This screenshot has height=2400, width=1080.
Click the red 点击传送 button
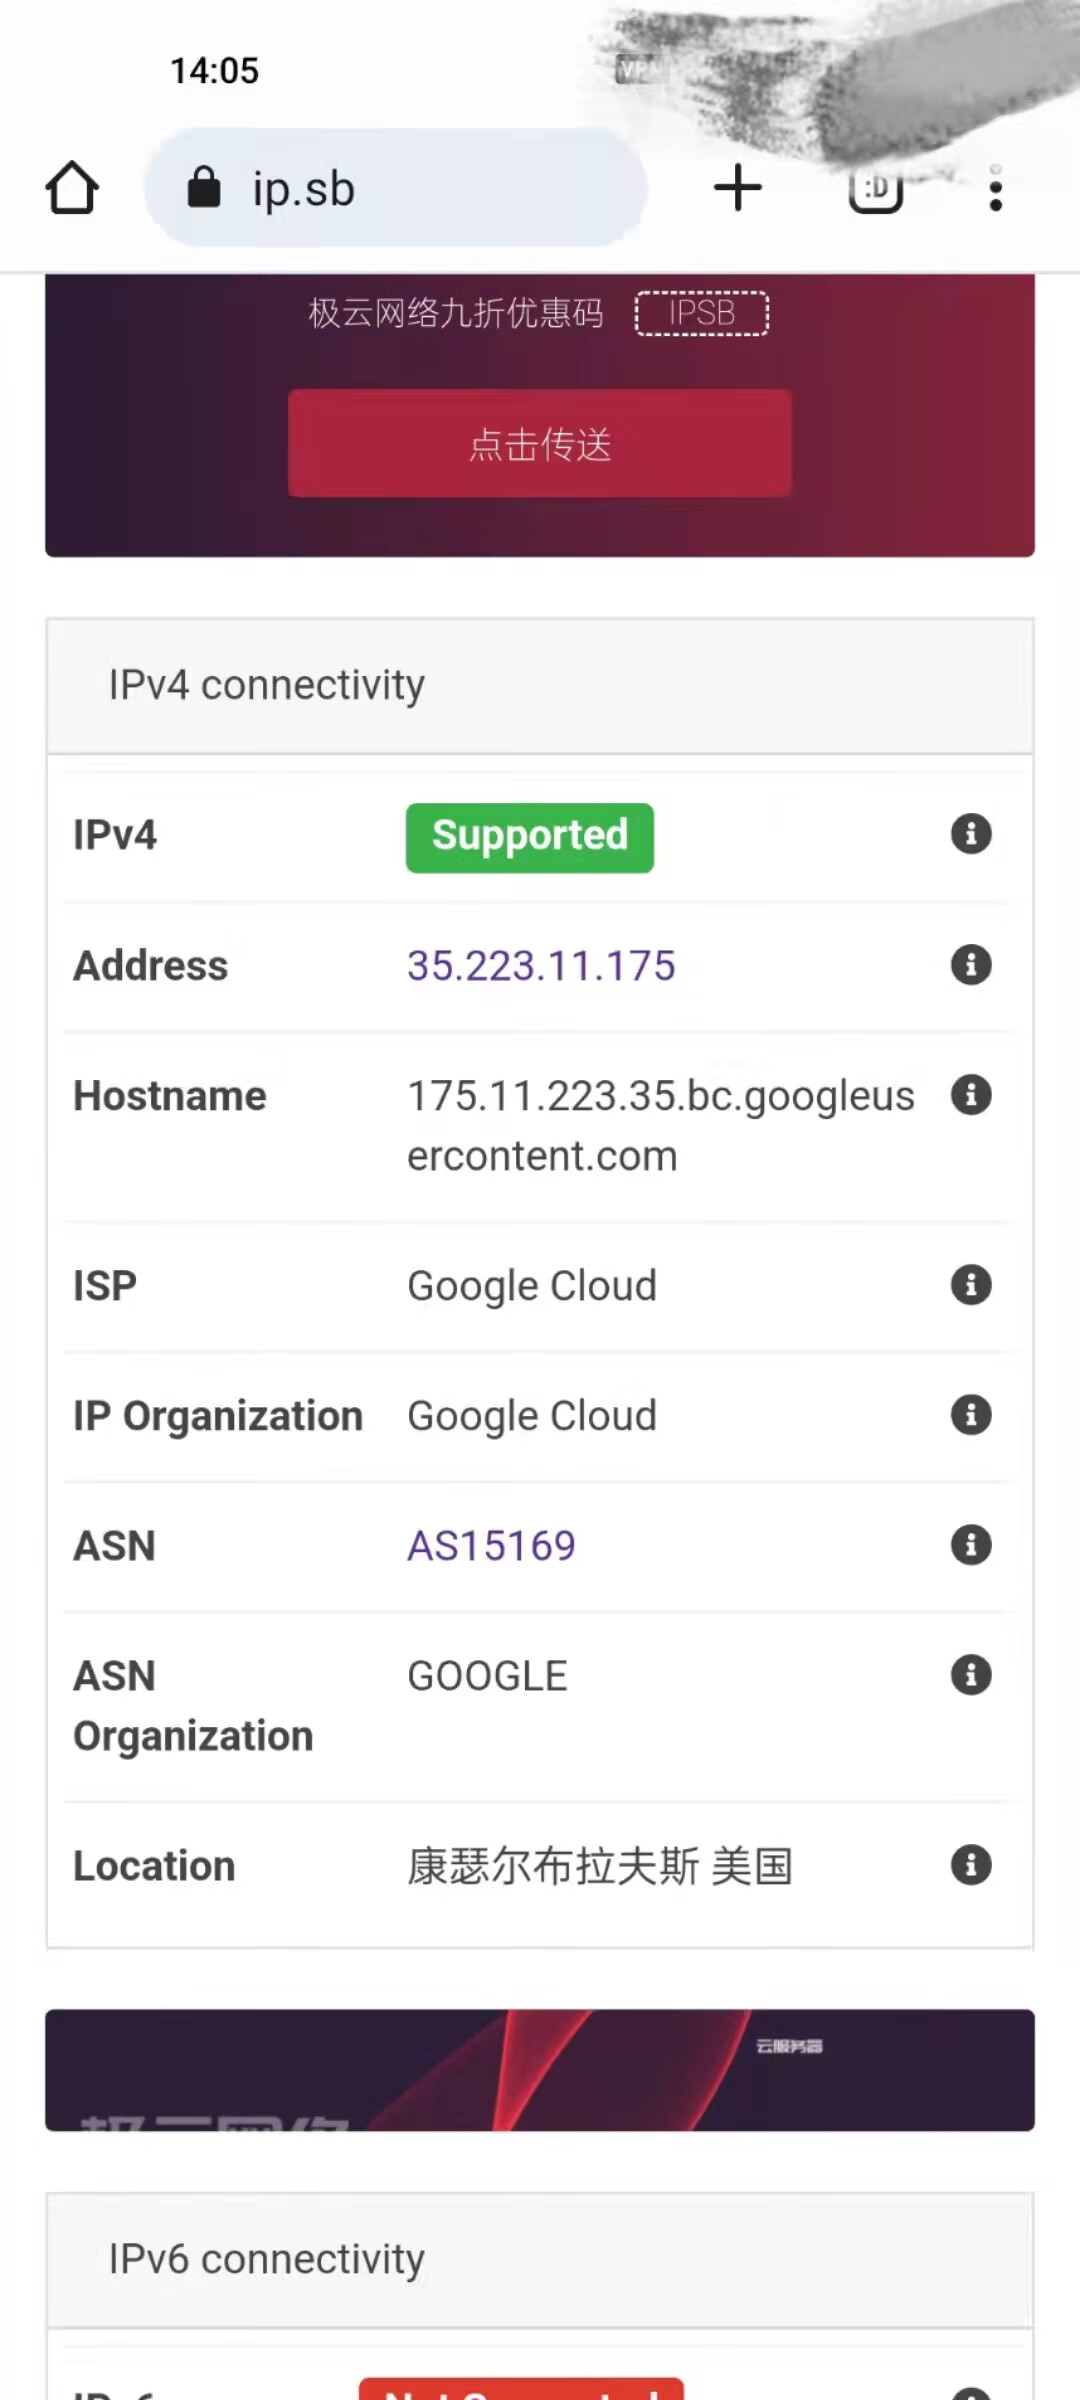(x=540, y=443)
